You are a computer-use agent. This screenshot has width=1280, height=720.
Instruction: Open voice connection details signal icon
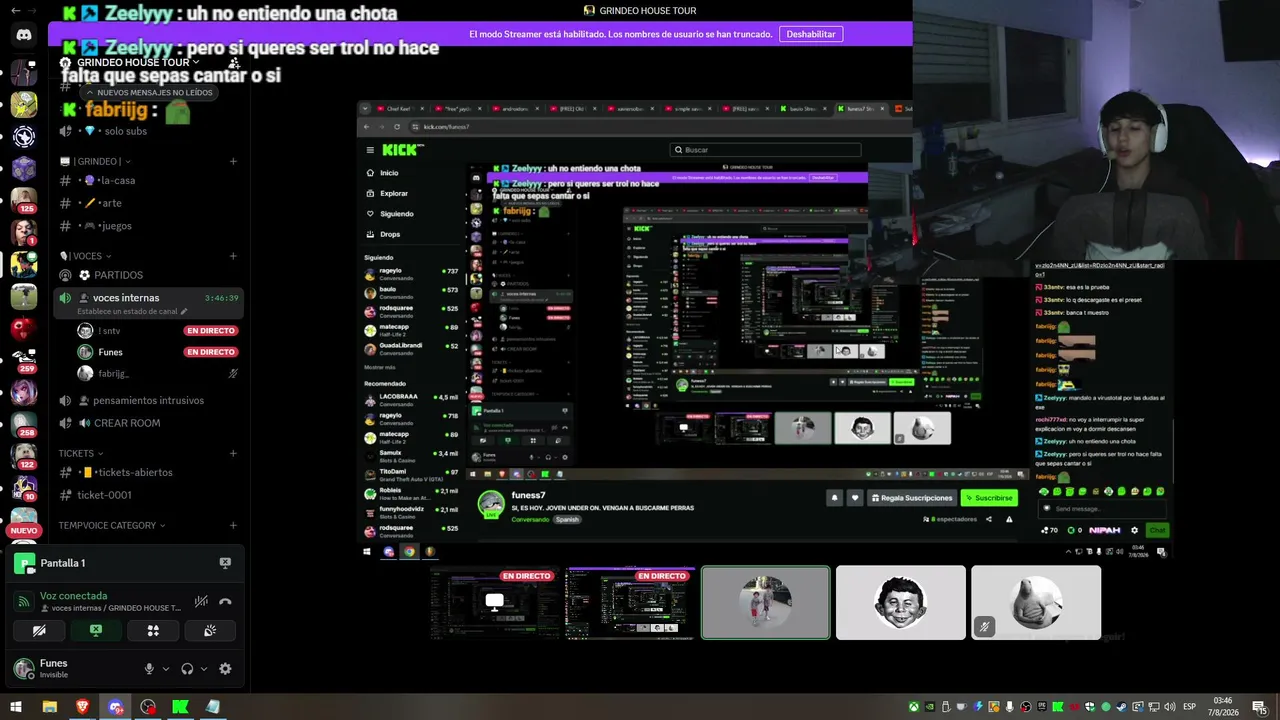coord(24,601)
